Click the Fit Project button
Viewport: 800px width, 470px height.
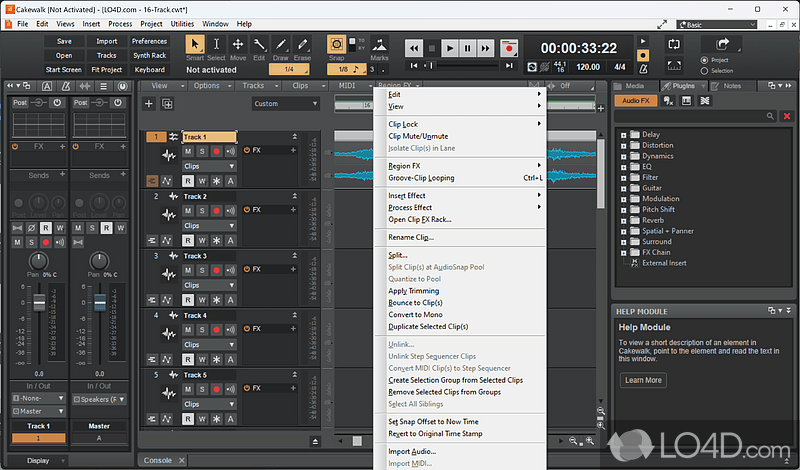click(x=107, y=69)
